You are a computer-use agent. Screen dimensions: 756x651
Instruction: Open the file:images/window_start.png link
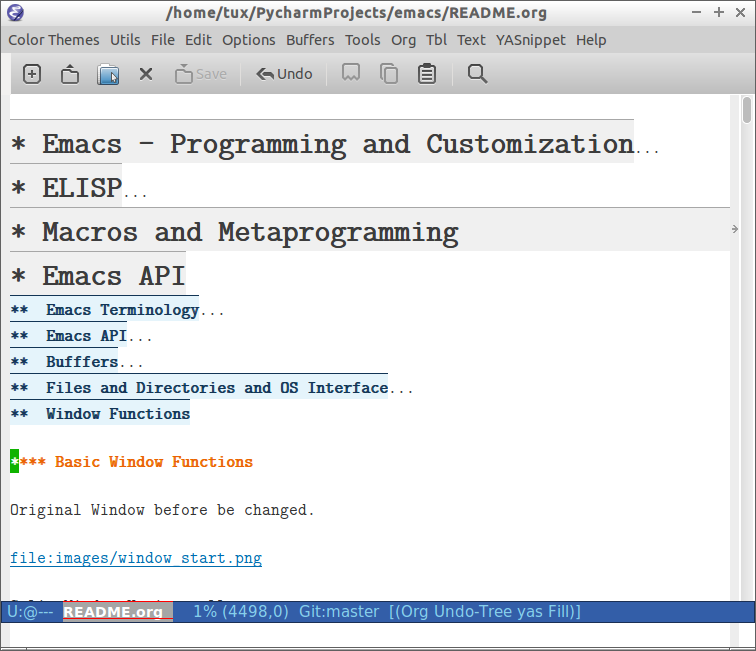click(136, 558)
